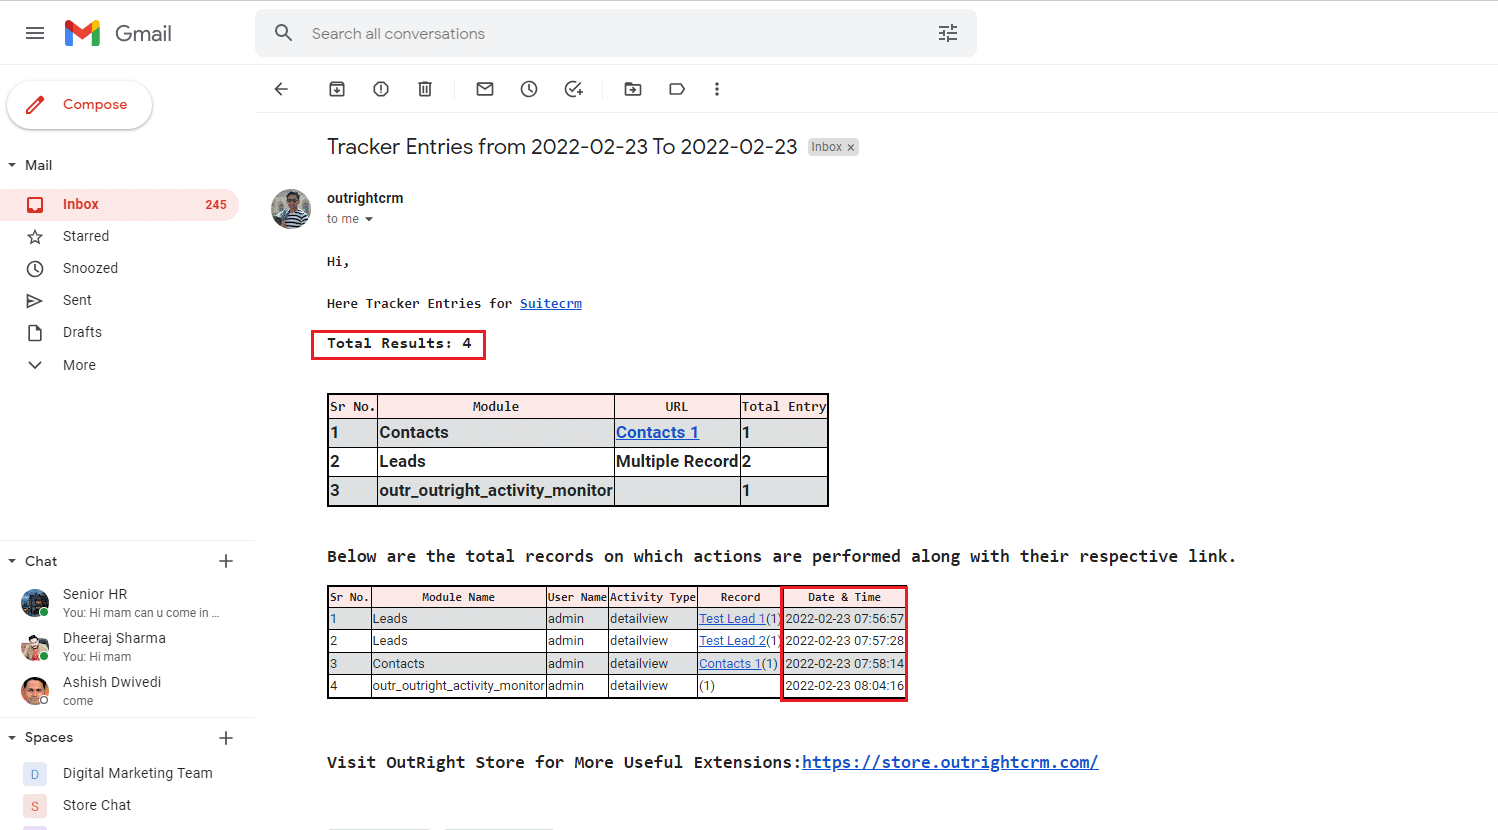Image resolution: width=1498 pixels, height=830 pixels.
Task: Go back to the inbox with the back arrow
Action: [x=281, y=89]
